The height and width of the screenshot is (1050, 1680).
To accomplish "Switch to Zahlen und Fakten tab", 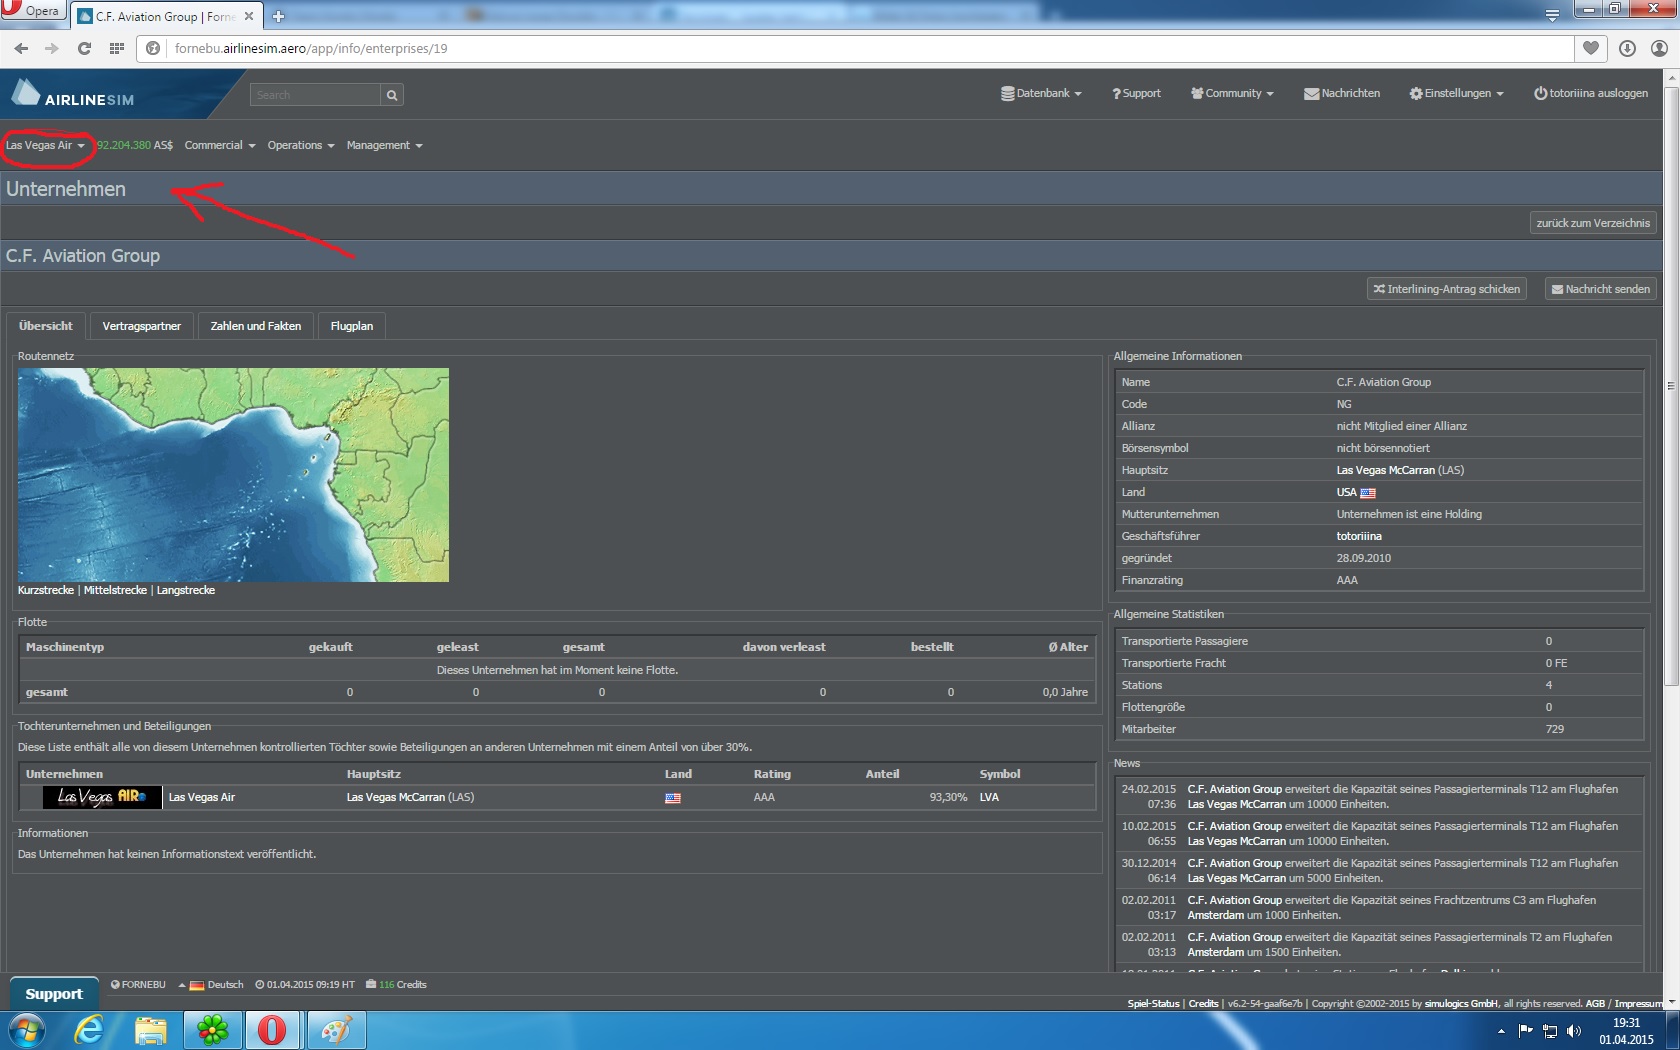I will click(256, 326).
